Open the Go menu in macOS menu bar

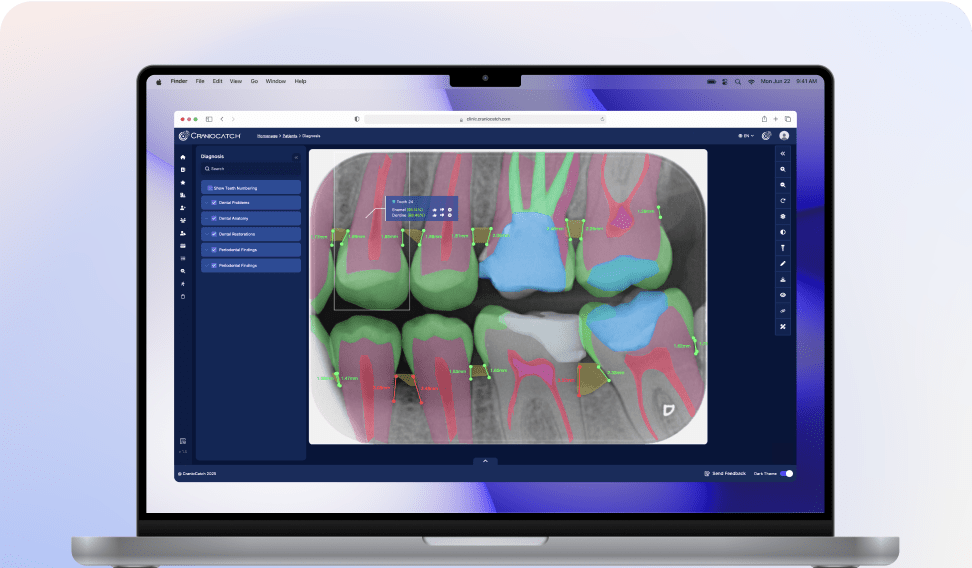(x=254, y=81)
